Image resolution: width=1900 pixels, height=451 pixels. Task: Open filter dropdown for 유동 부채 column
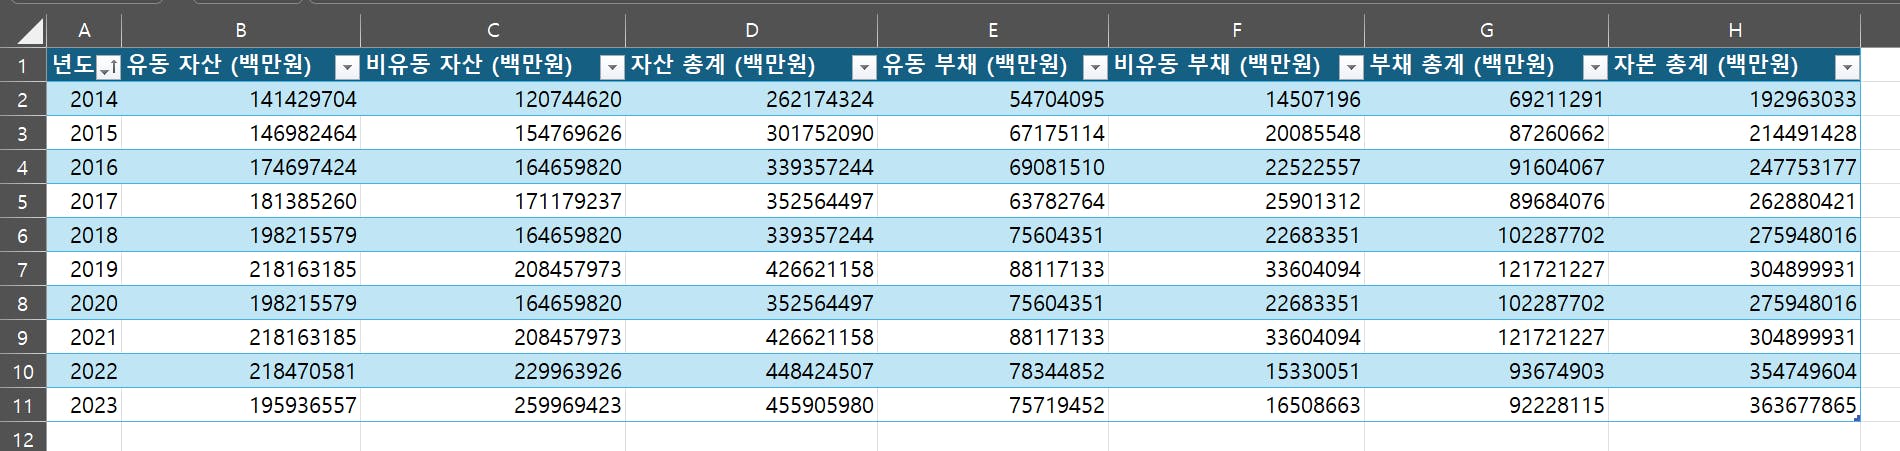pos(1095,67)
